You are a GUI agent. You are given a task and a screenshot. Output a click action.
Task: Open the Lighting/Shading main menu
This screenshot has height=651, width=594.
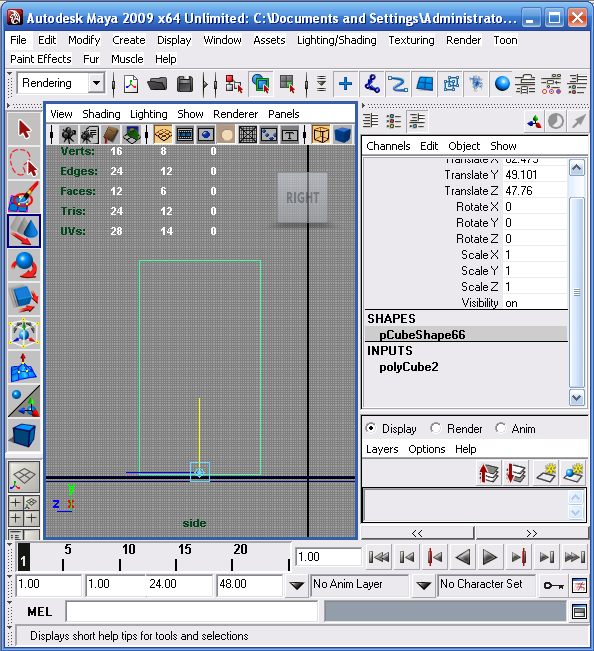coord(337,40)
